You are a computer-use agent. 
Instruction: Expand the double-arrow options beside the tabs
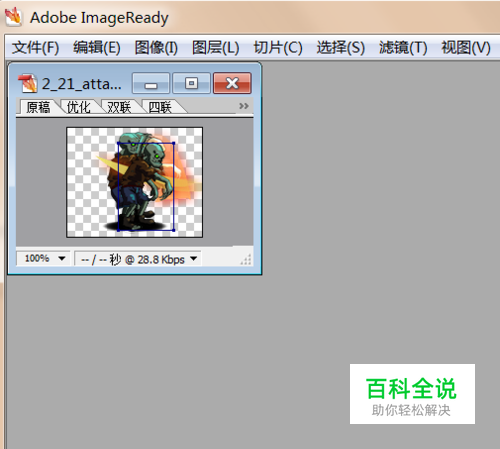[244, 106]
